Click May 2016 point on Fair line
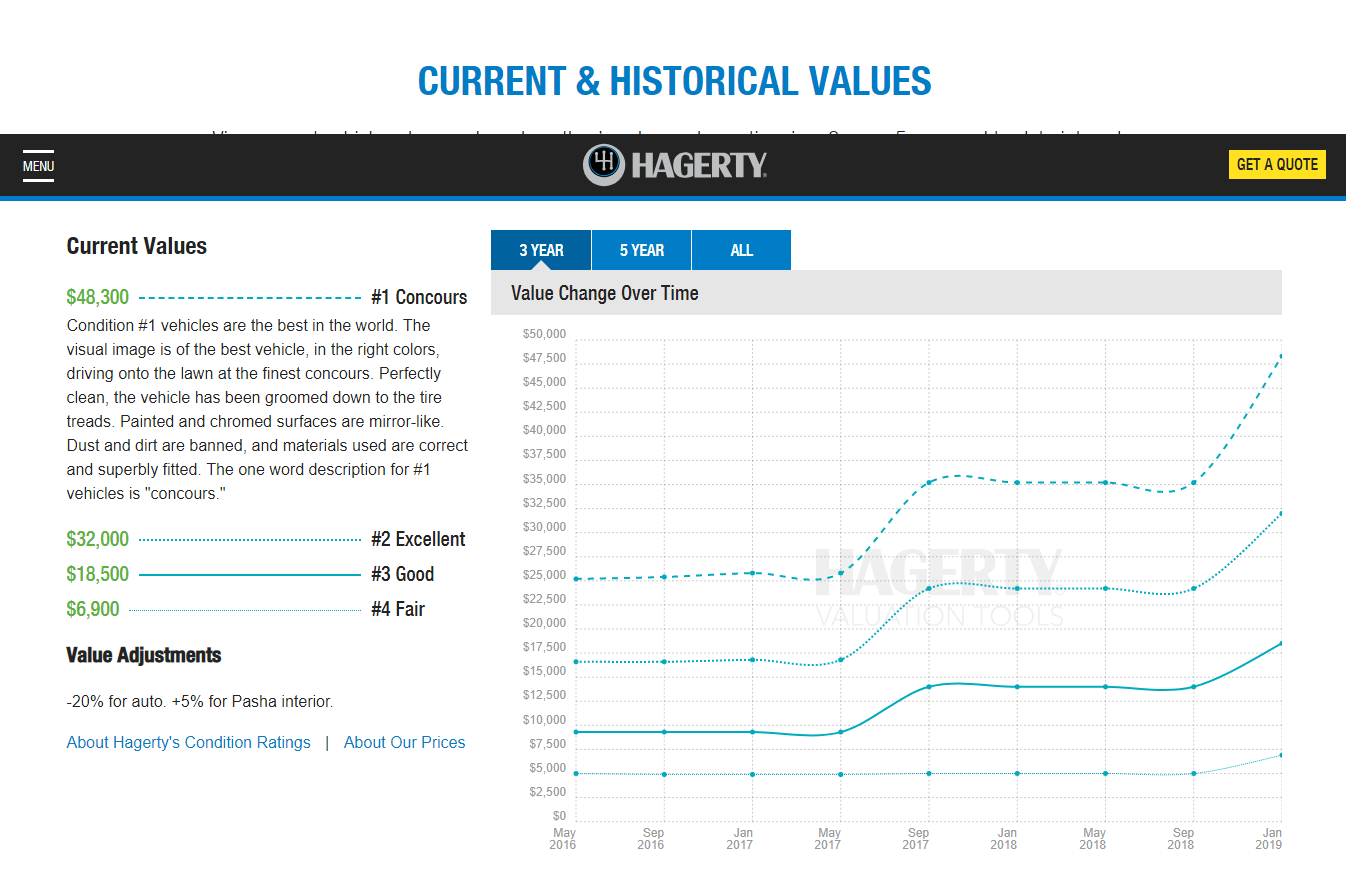 coord(576,773)
